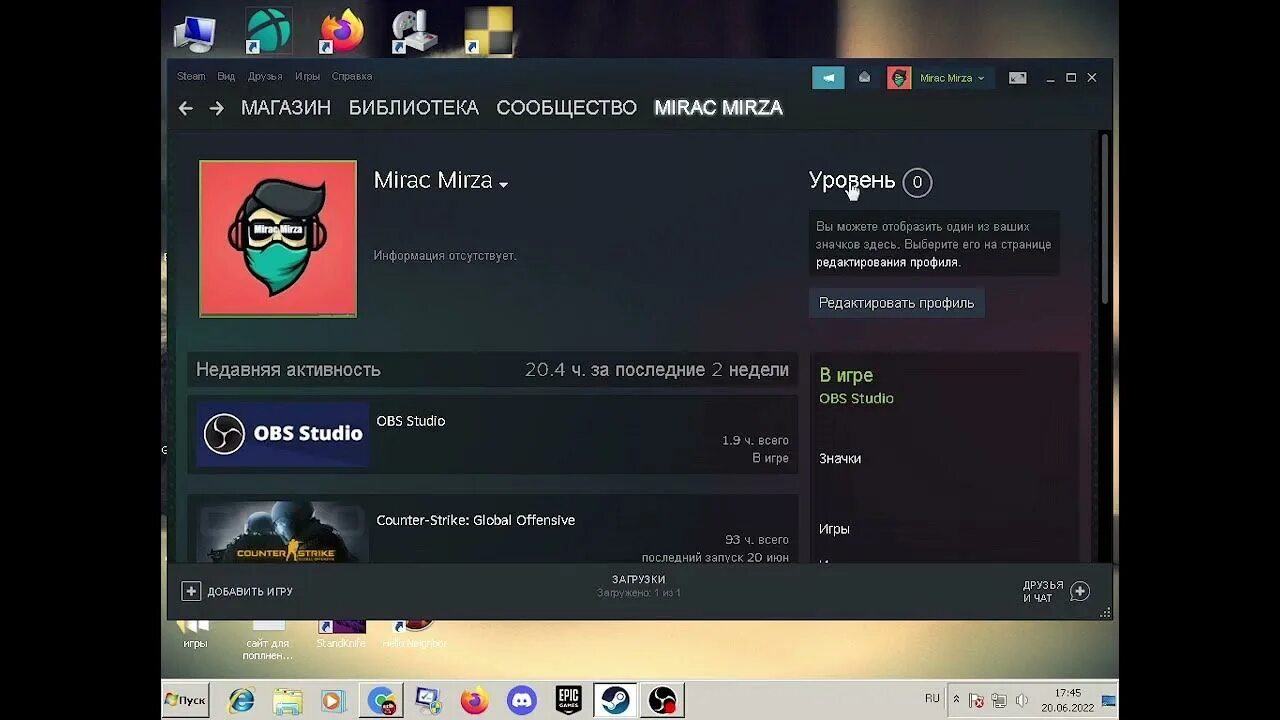Image resolution: width=1280 pixels, height=720 pixels.
Task: Click ДОБАВИТЬ ИГРУ text
Action: (x=250, y=592)
